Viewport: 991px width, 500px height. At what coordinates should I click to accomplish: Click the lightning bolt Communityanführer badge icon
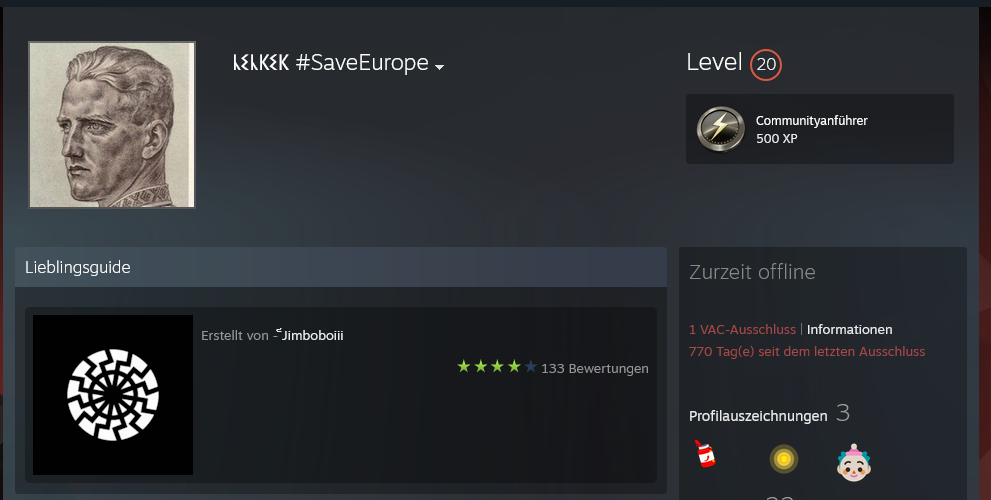click(720, 129)
